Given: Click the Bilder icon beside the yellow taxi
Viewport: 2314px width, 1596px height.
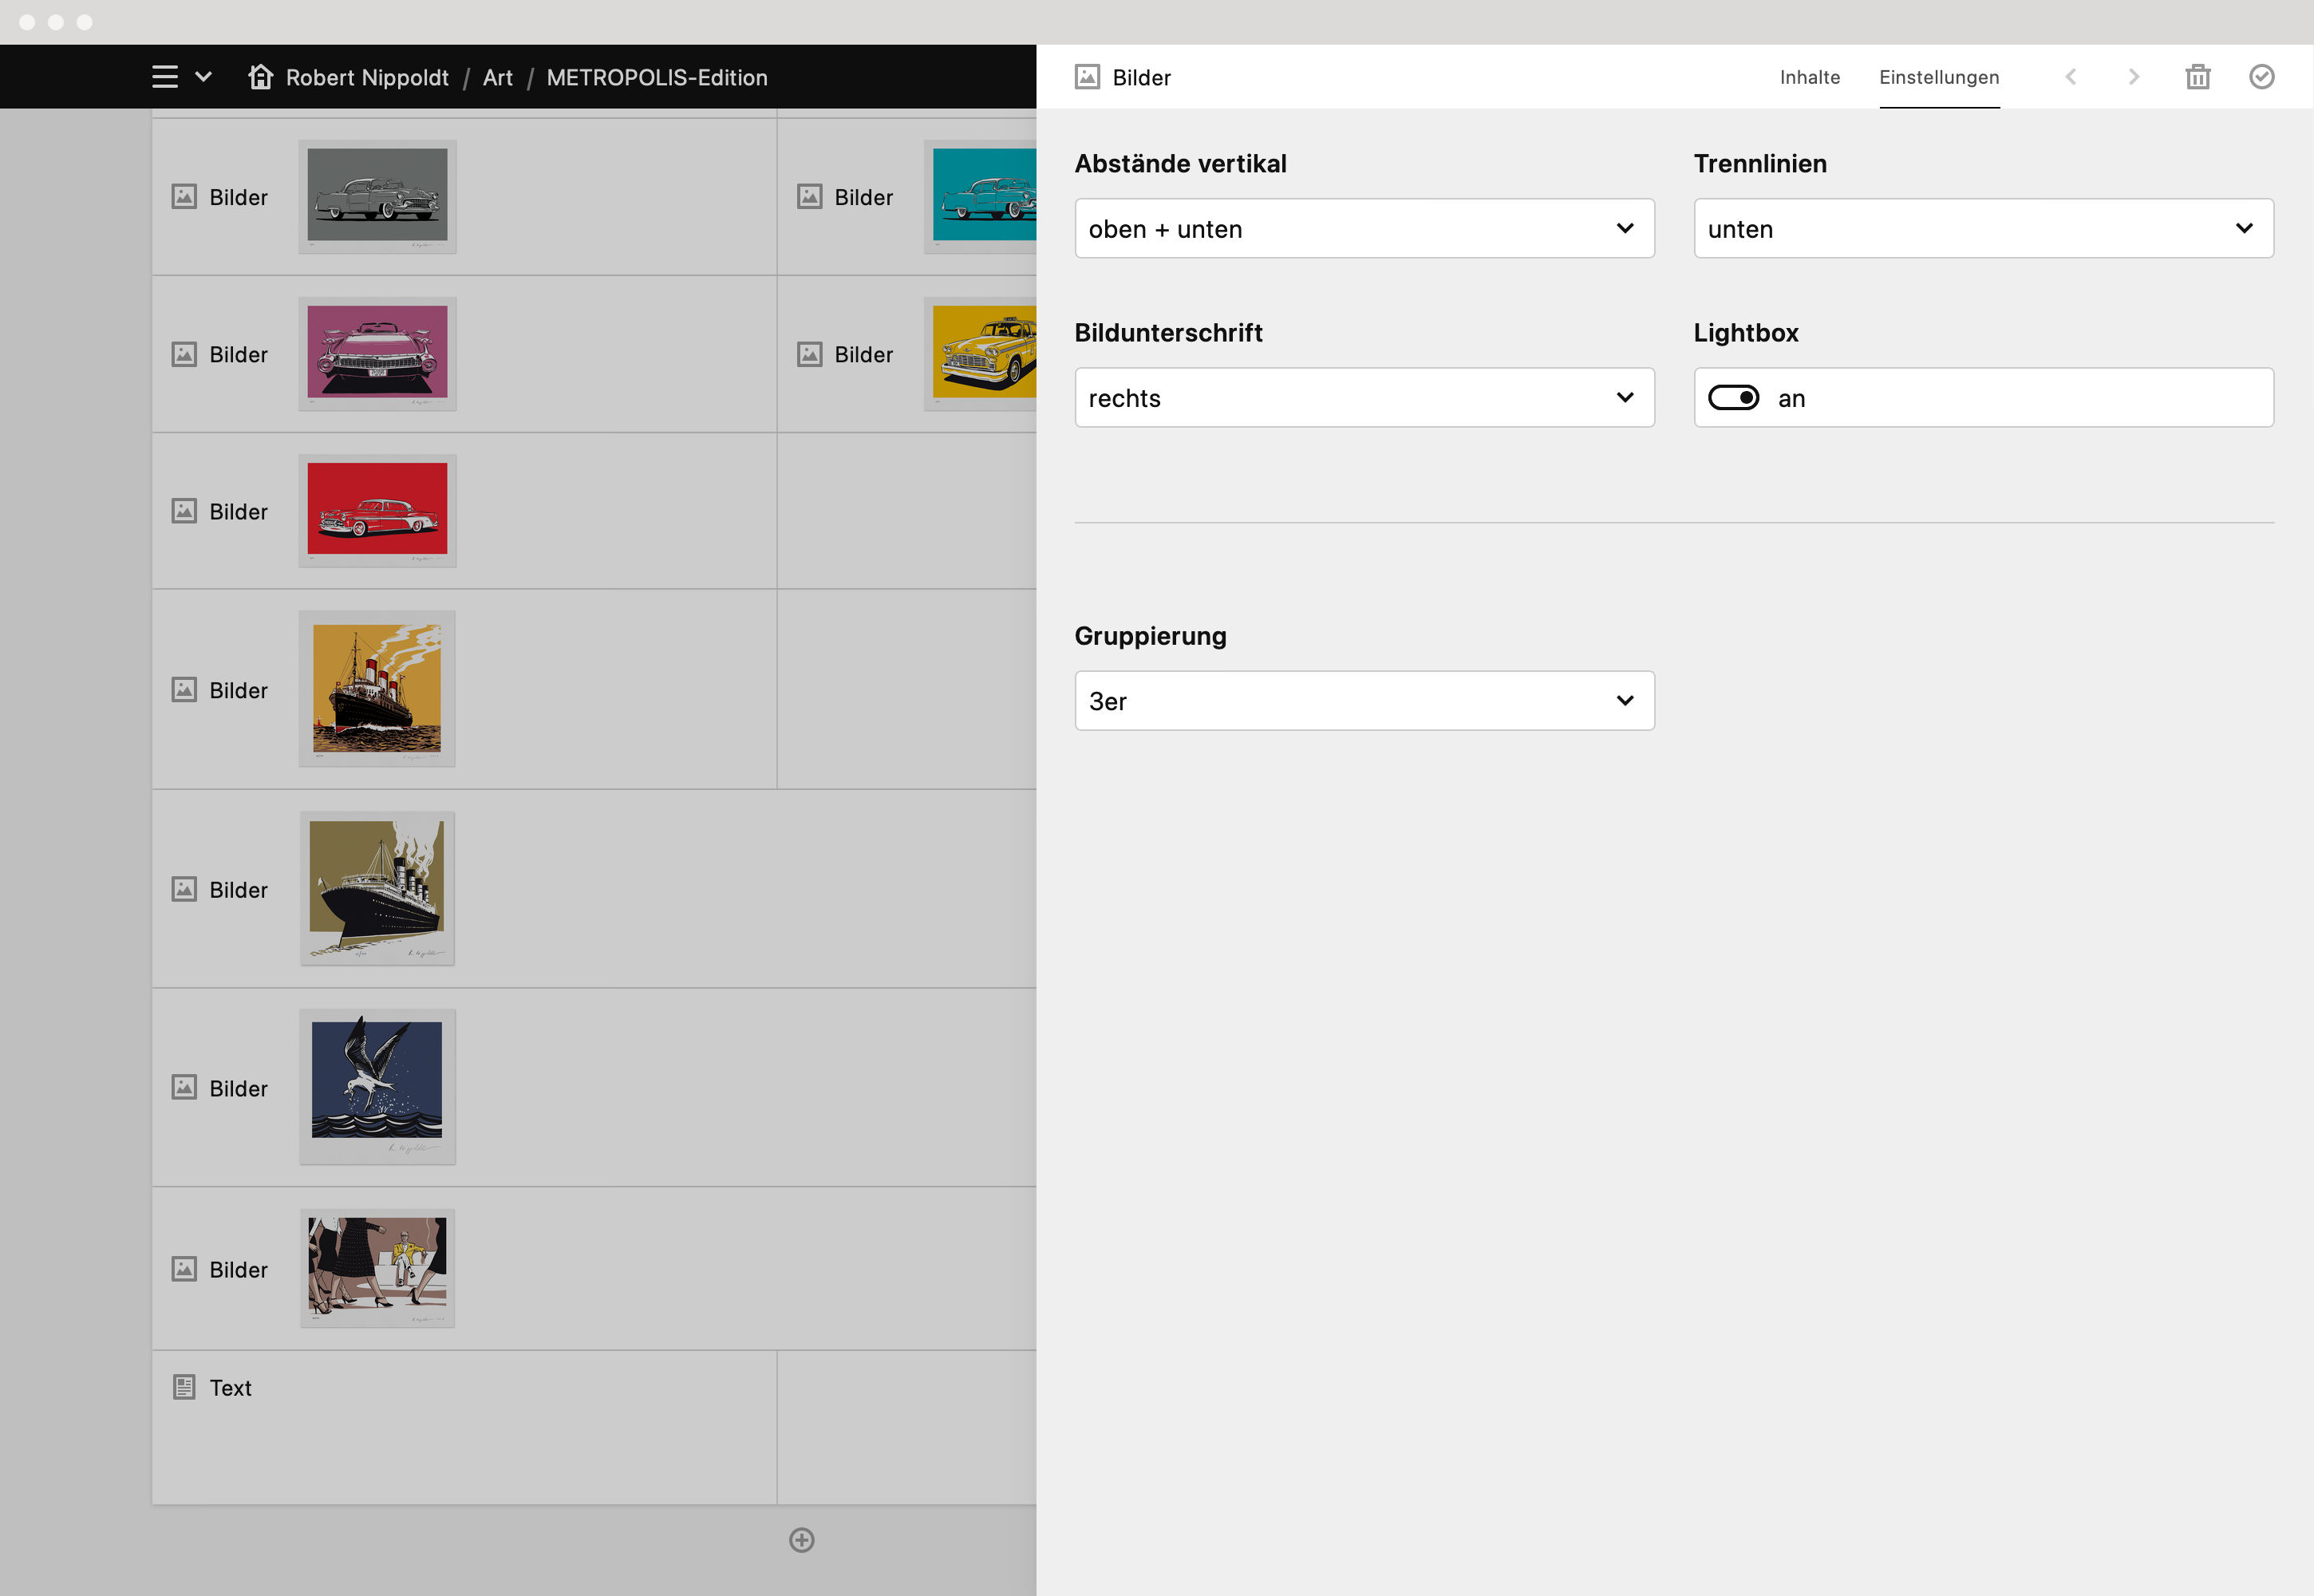Looking at the screenshot, I should [x=809, y=354].
